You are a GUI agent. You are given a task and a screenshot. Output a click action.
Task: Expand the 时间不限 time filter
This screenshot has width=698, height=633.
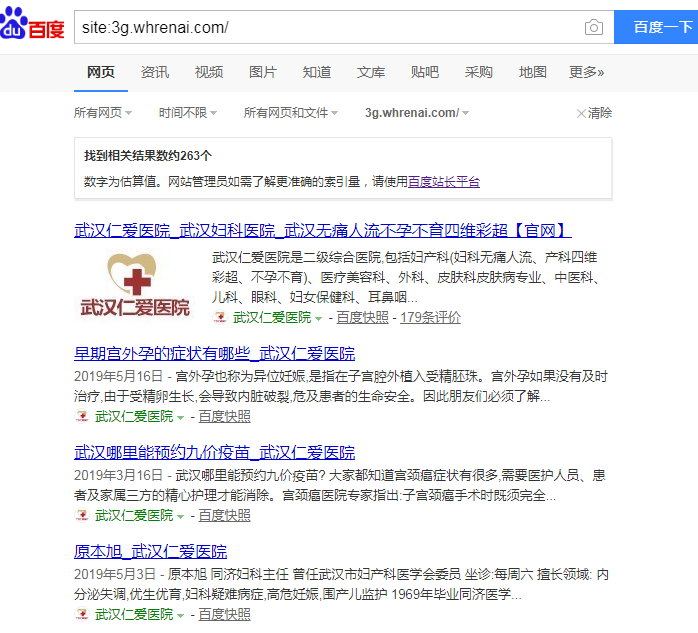[188, 113]
